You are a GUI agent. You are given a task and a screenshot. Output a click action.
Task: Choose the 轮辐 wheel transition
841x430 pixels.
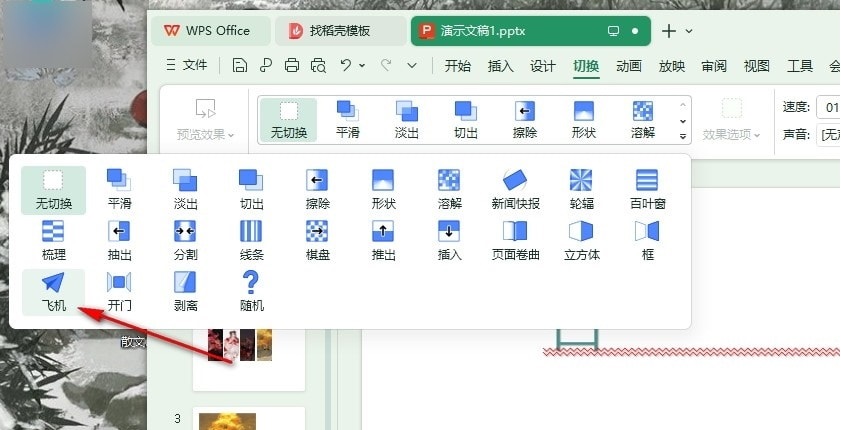[x=581, y=188]
